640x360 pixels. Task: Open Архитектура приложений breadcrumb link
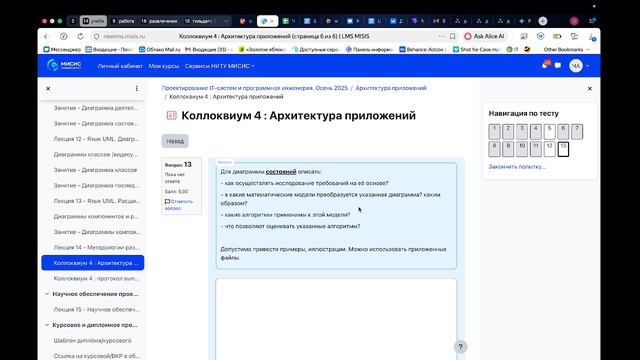pos(391,88)
